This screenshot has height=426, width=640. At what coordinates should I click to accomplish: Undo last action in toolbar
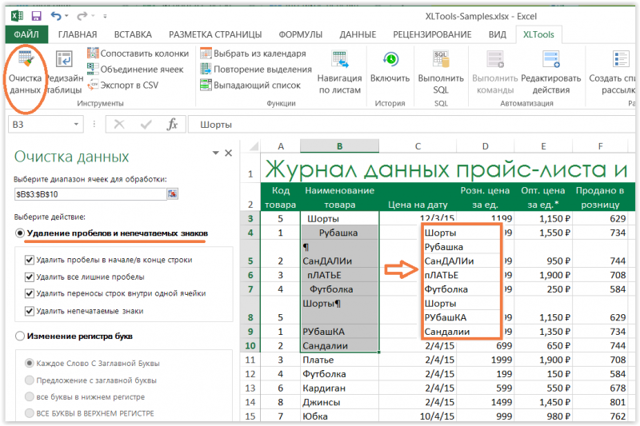click(x=56, y=16)
